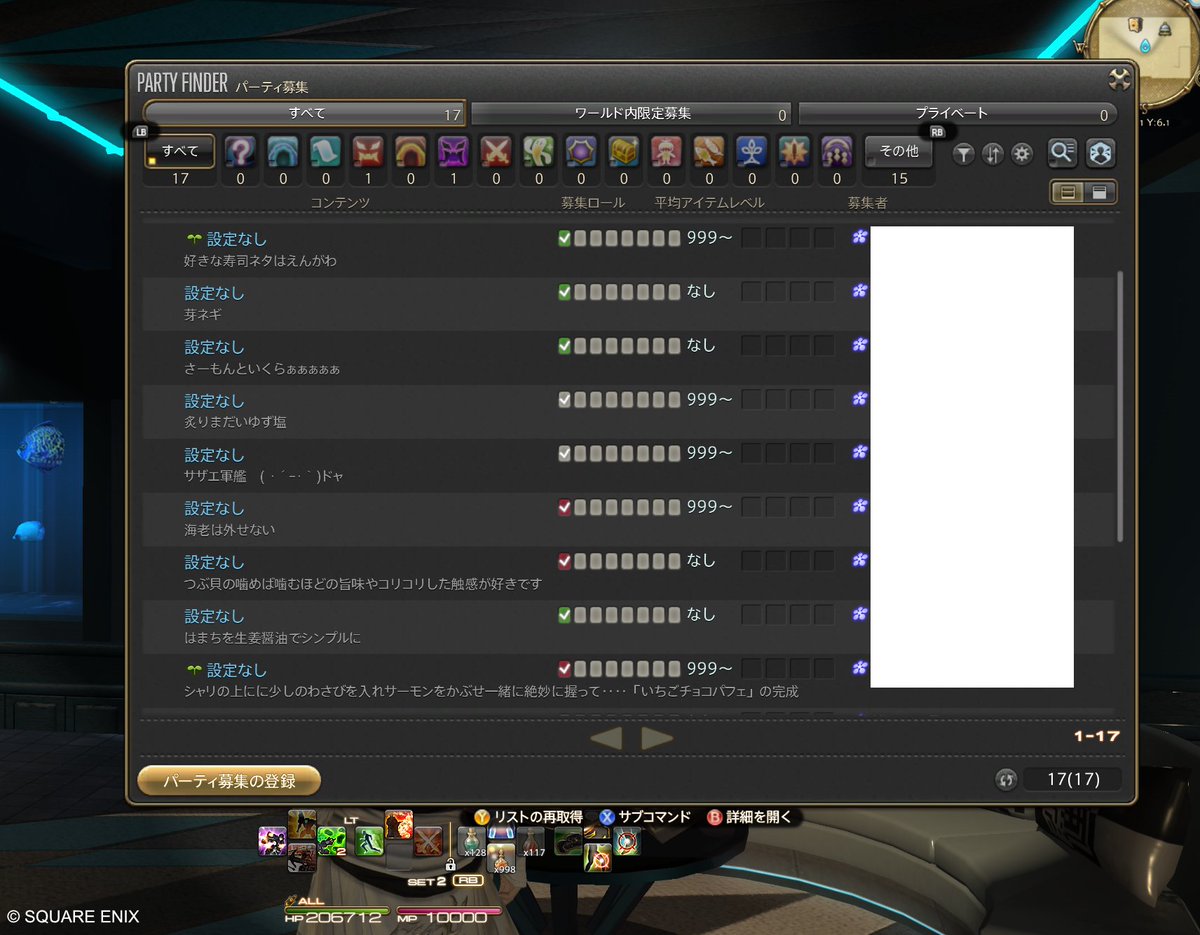The image size is (1200, 935).
Task: Select the High-end Duty purple demon icon
Action: (454, 152)
